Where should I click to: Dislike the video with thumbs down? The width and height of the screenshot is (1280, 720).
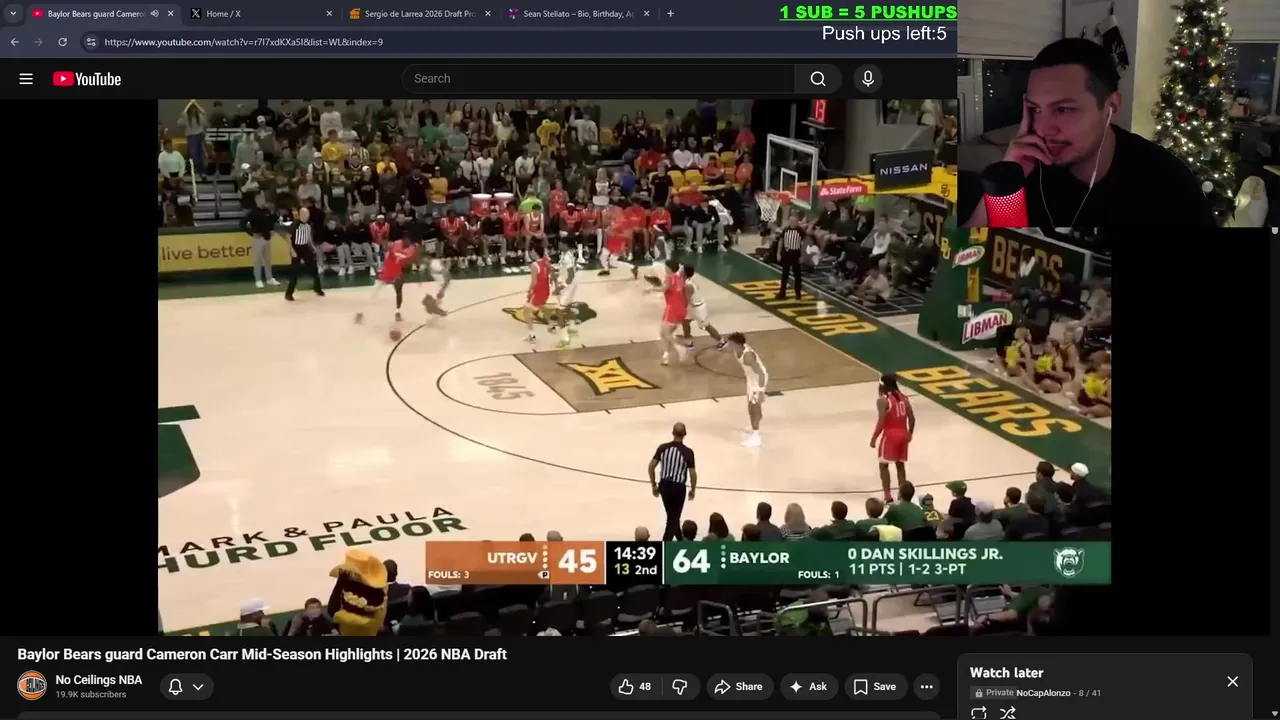click(x=680, y=686)
